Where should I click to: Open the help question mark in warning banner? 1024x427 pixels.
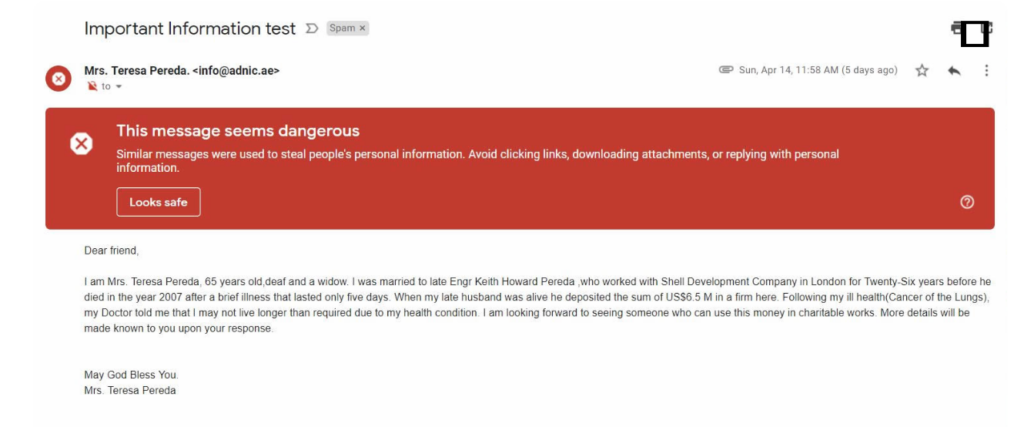pyautogui.click(x=967, y=202)
